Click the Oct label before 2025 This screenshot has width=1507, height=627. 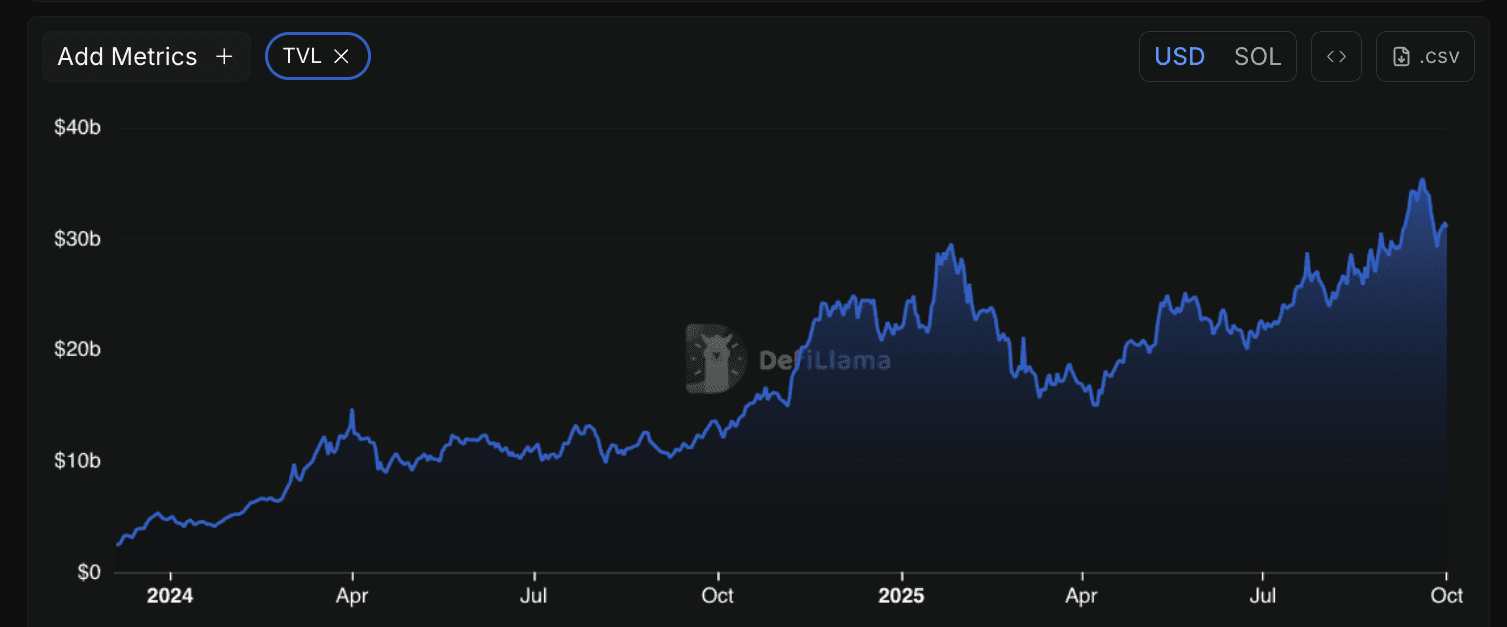pos(718,596)
